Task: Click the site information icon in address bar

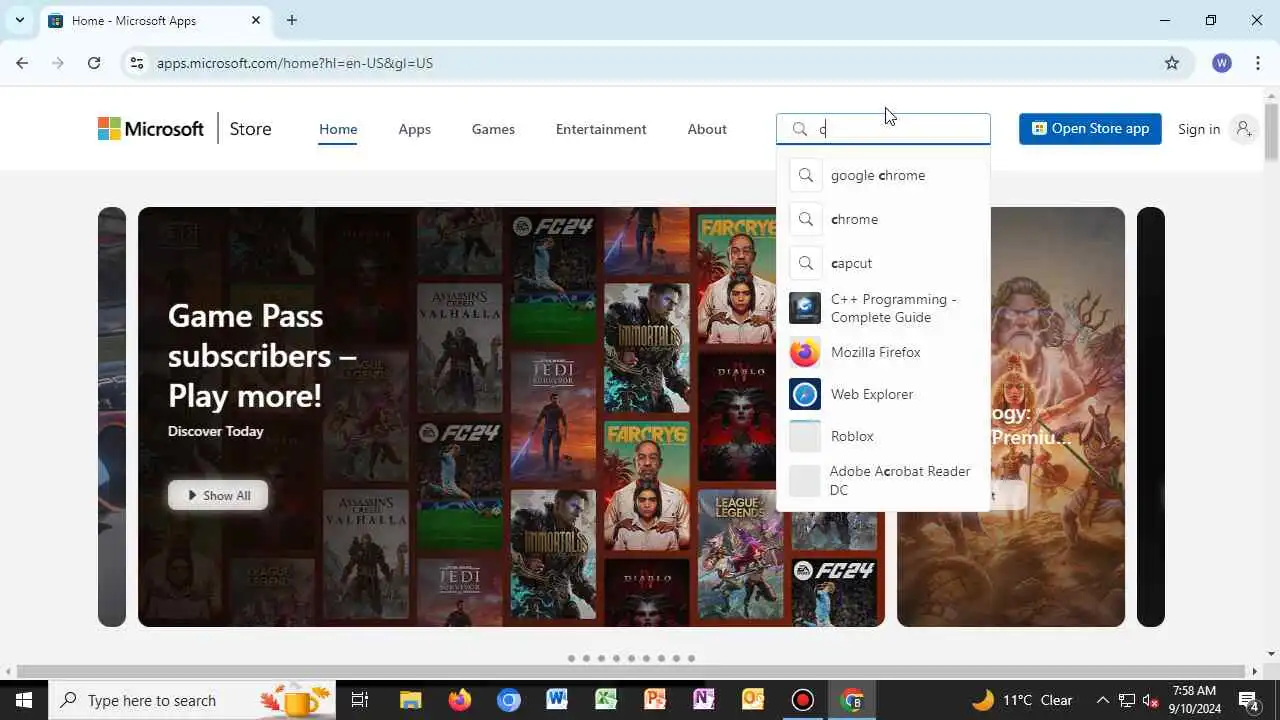Action: (137, 63)
